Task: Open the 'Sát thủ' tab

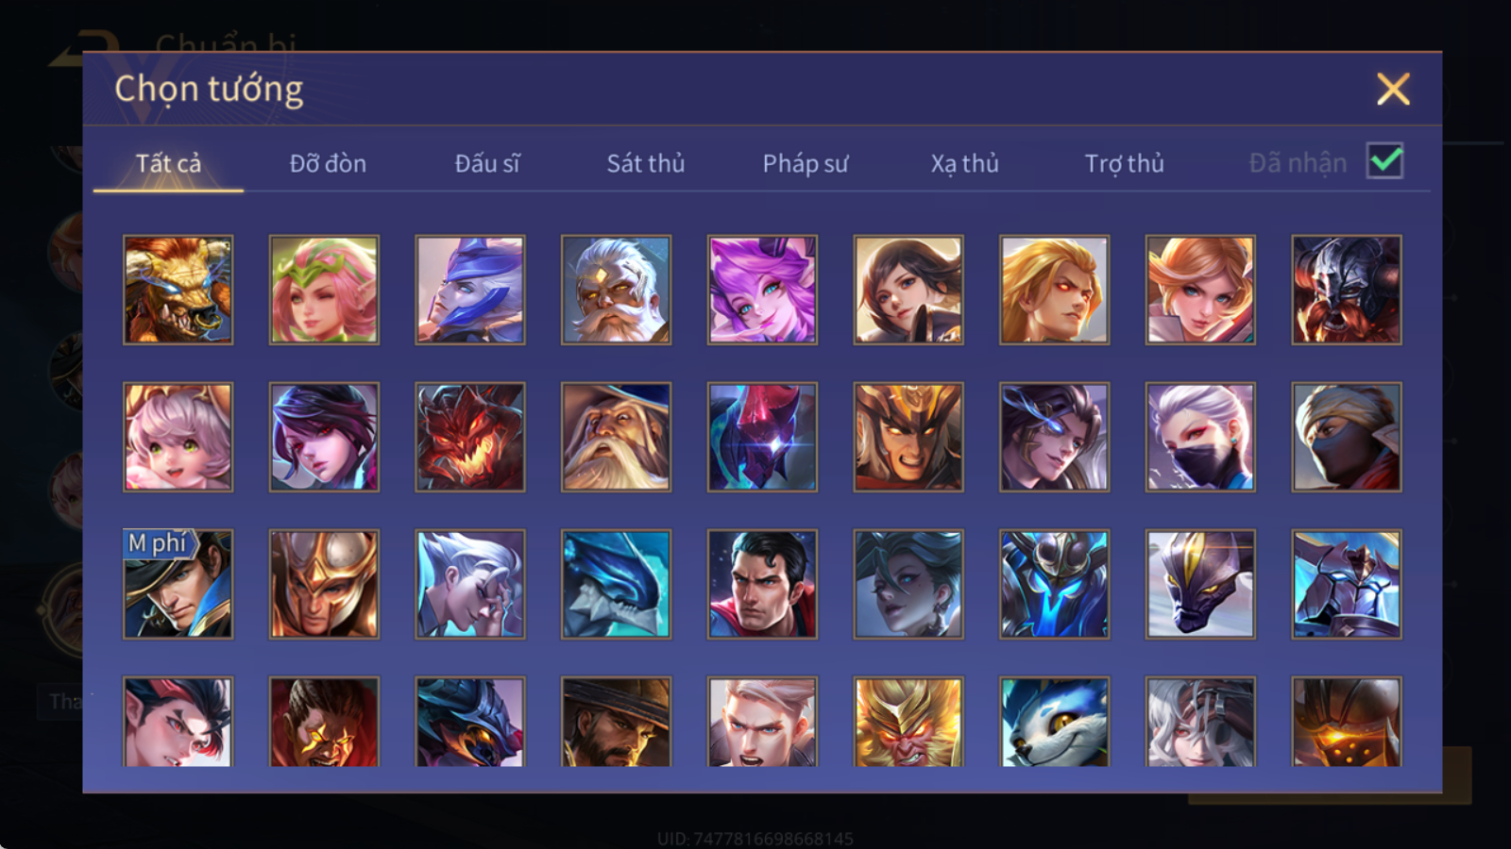Action: coord(646,163)
